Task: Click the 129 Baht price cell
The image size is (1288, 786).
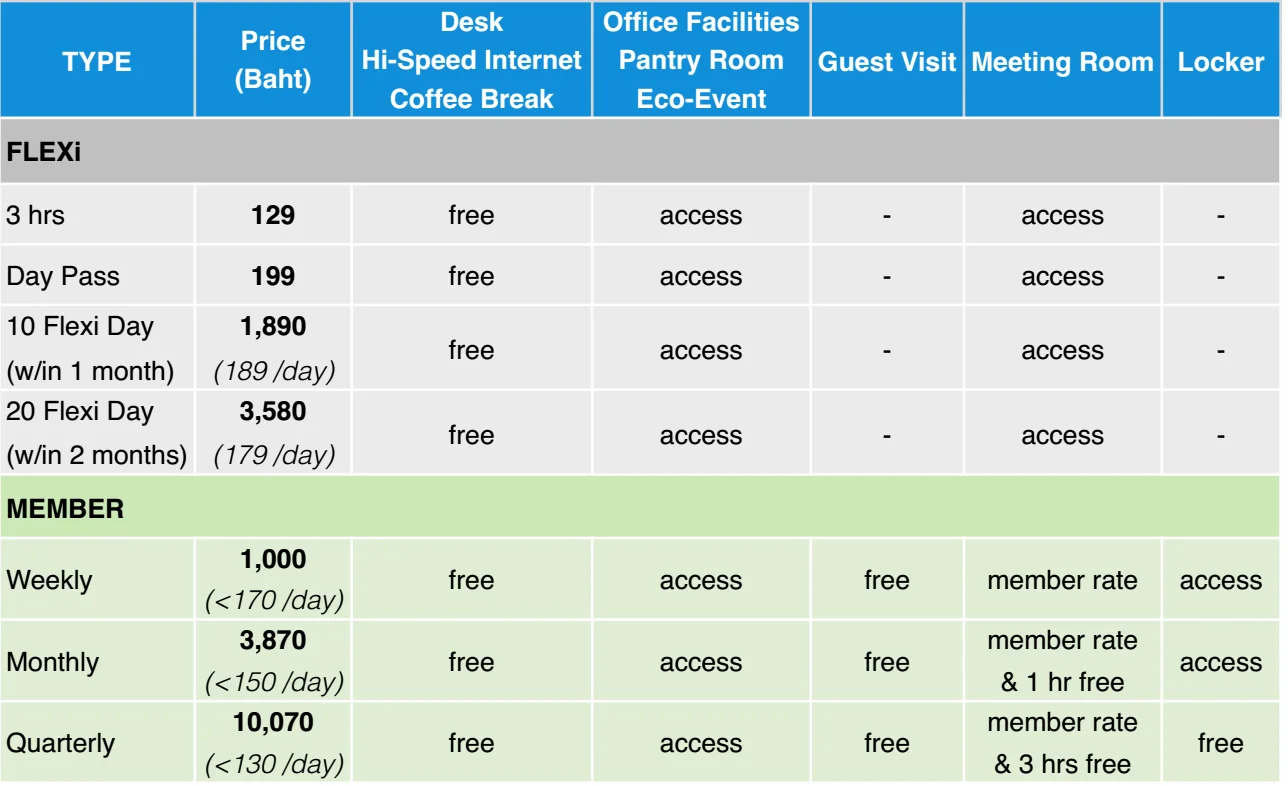Action: [273, 215]
